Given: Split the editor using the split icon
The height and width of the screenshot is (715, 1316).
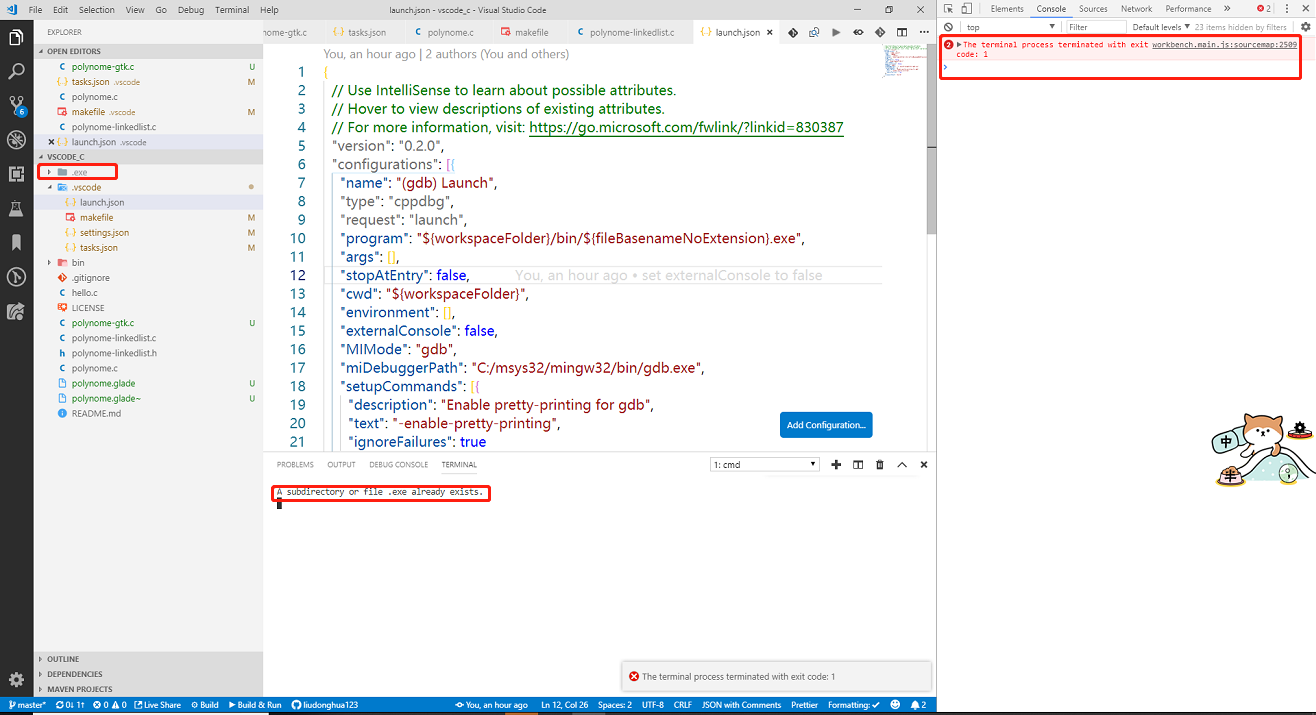Looking at the screenshot, I should coord(901,31).
